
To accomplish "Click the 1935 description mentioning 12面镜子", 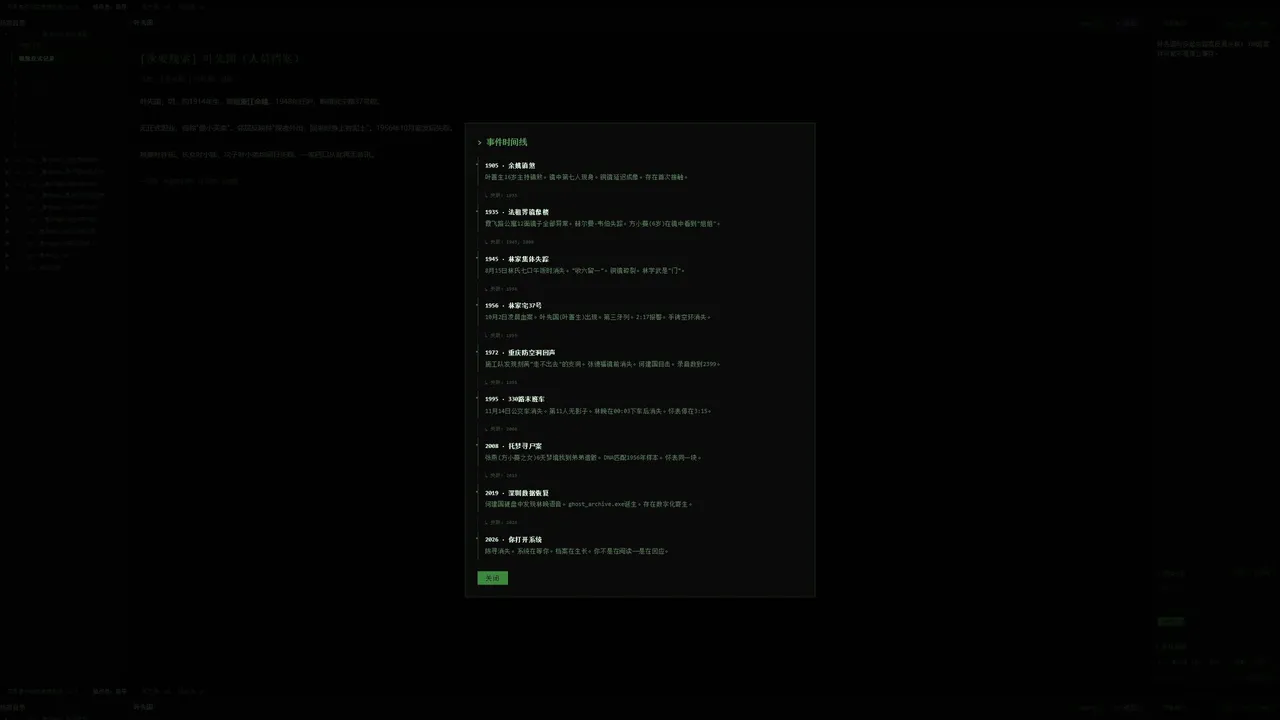I will click(x=602, y=224).
